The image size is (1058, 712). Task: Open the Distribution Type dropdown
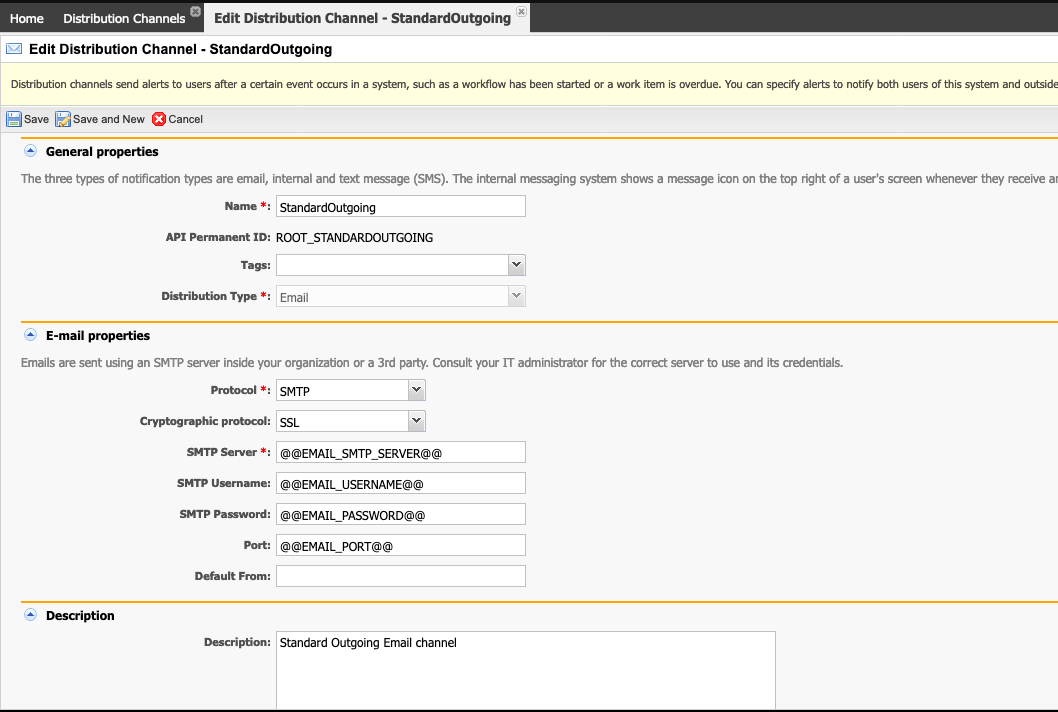(516, 296)
